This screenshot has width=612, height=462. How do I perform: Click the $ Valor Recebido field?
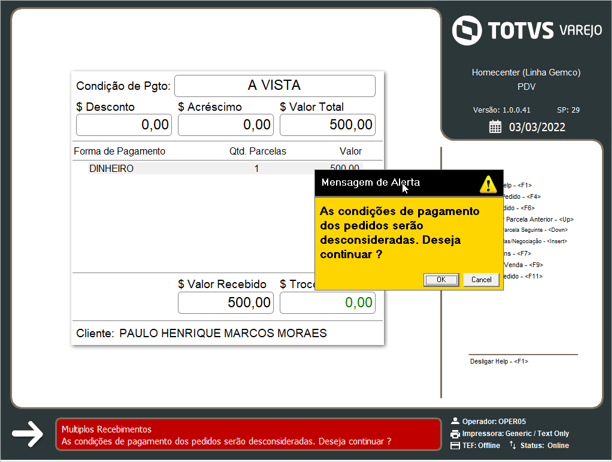tap(226, 303)
